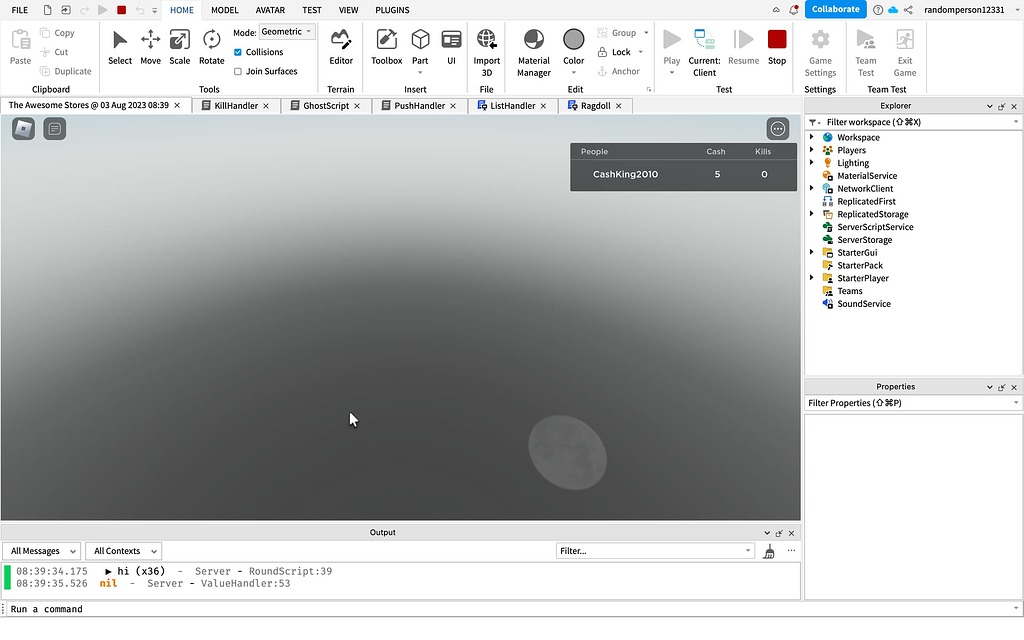Open the PLUGINS ribbon tab
This screenshot has width=1024, height=640.
pos(392,10)
